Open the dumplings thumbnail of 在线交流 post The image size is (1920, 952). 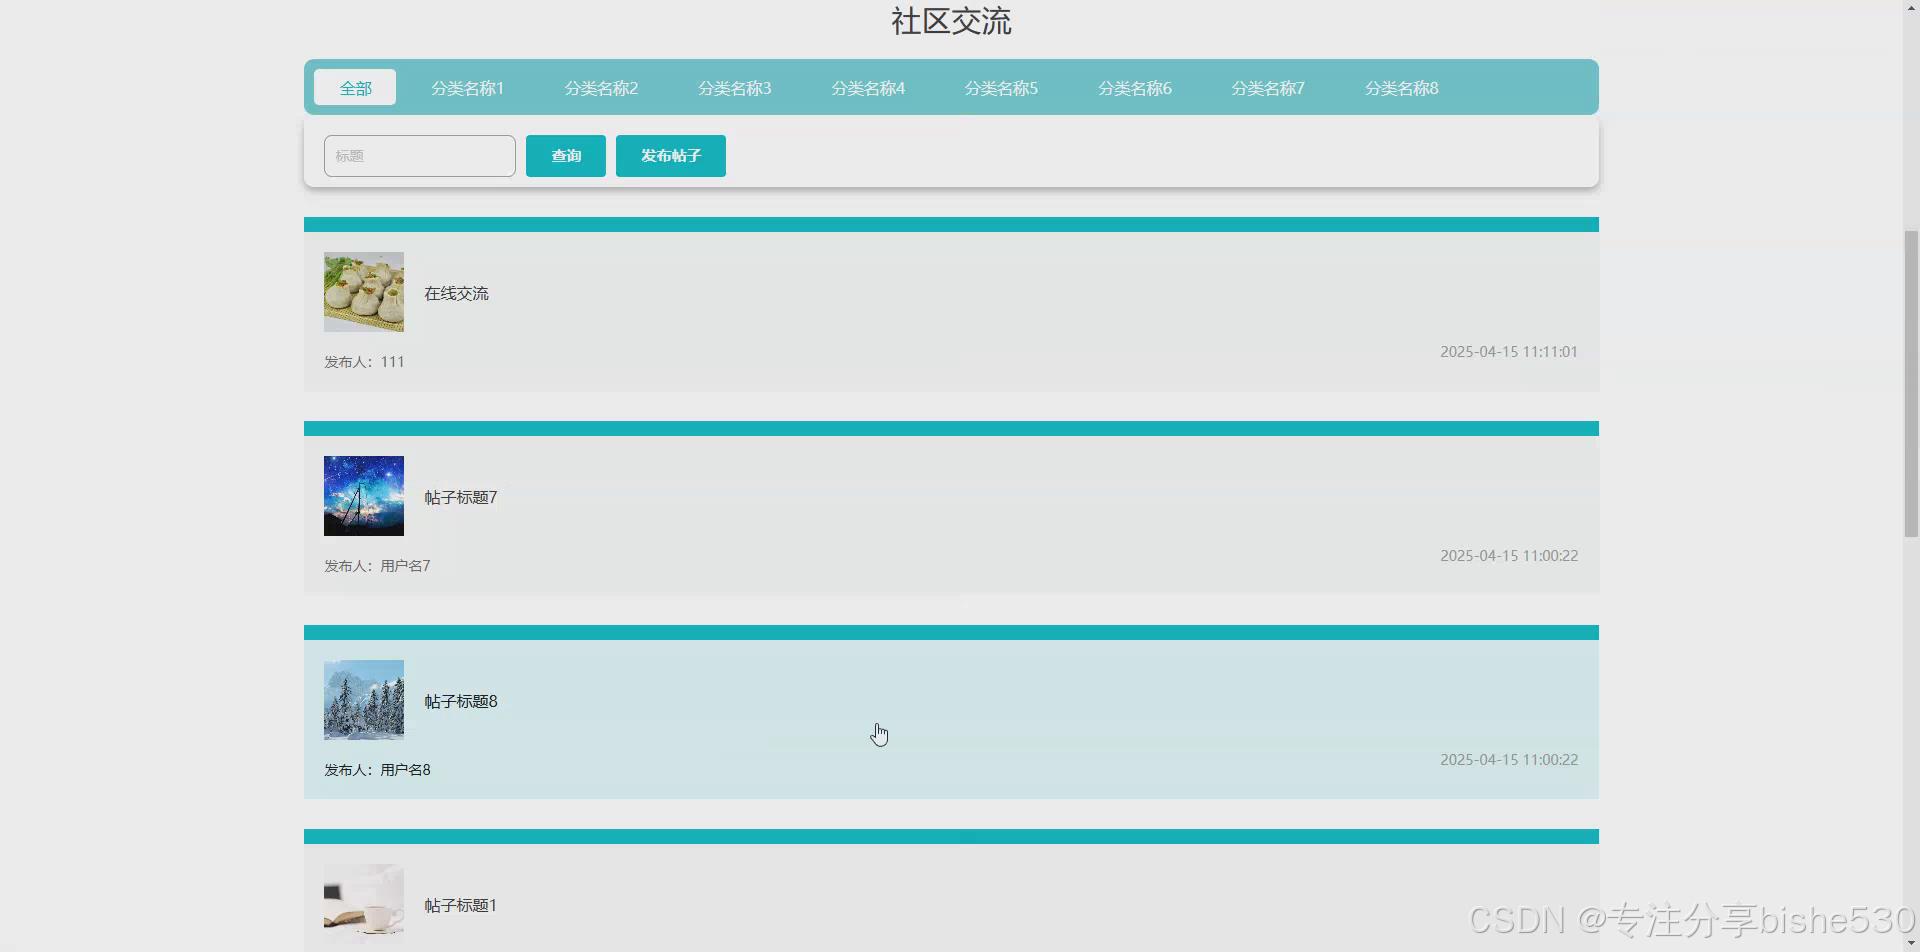point(364,292)
